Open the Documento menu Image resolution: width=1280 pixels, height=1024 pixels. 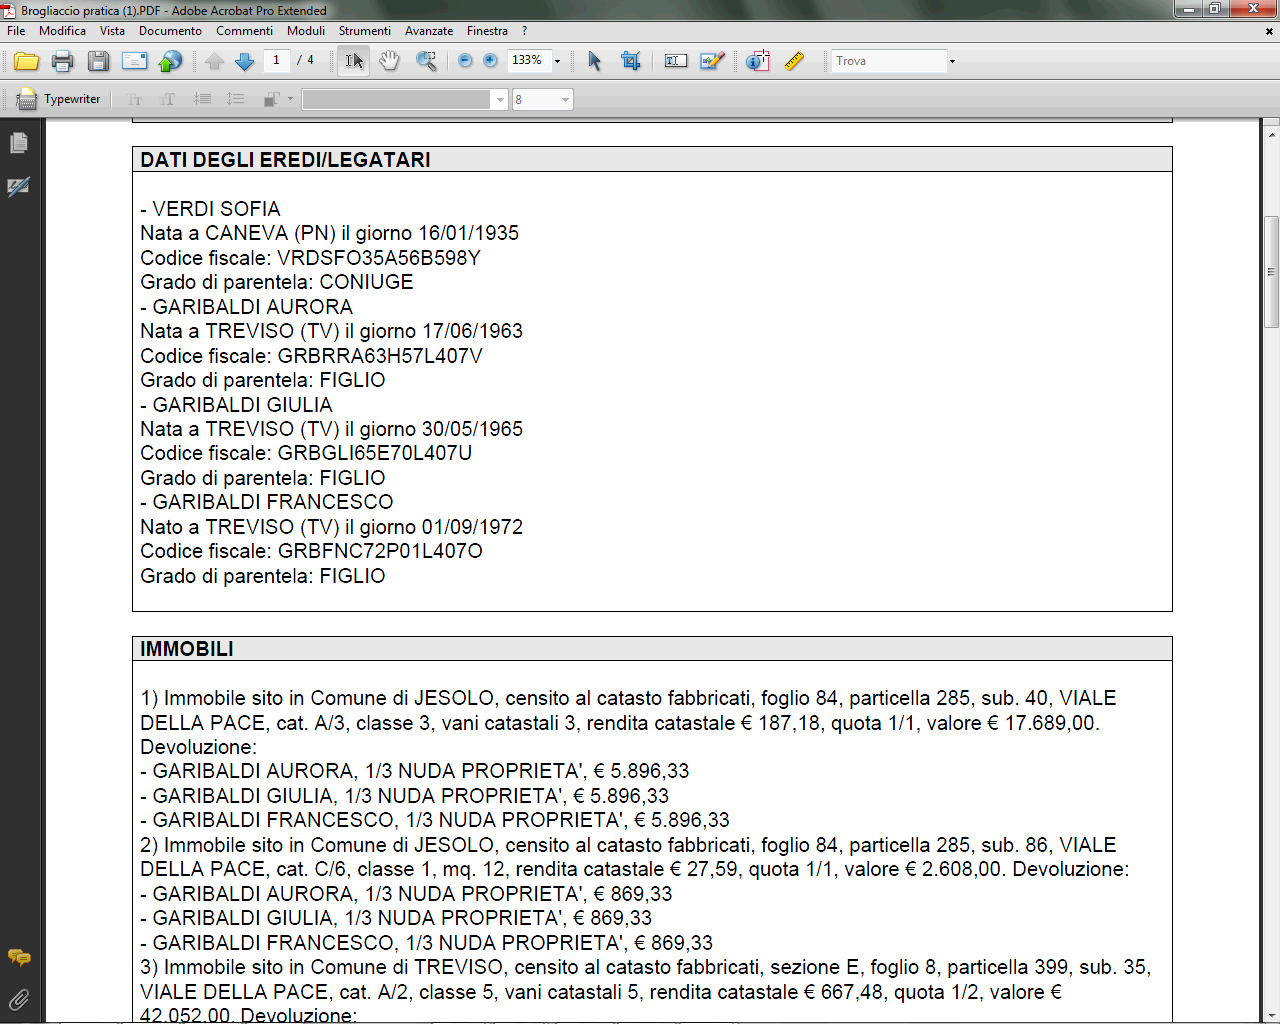[170, 31]
